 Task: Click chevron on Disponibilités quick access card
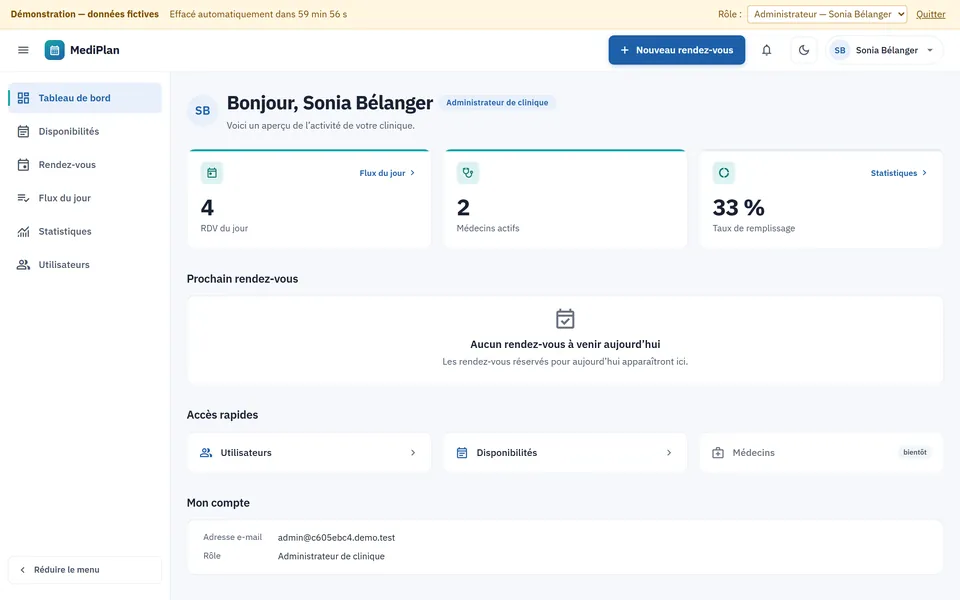click(669, 452)
